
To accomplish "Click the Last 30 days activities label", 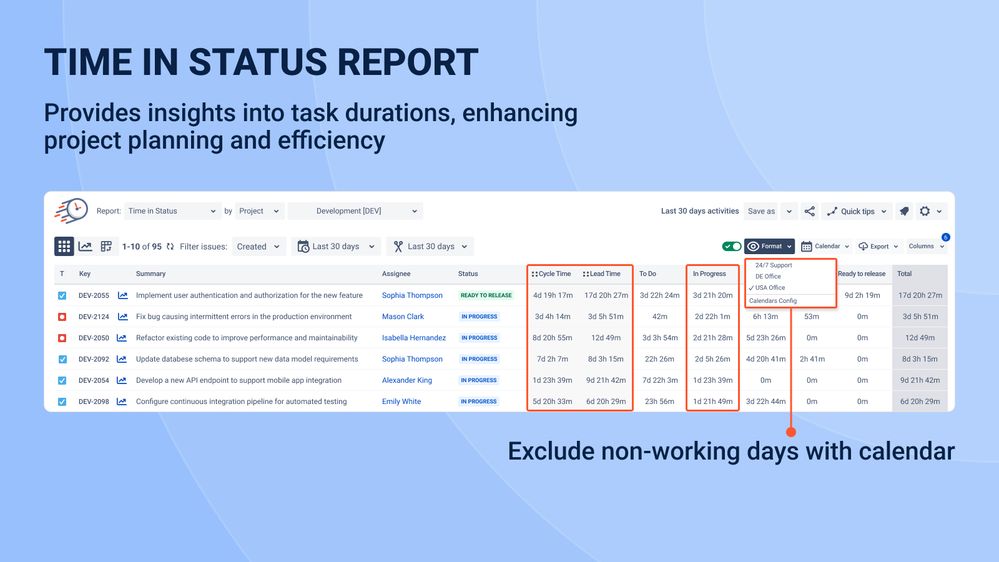I will 700,211.
